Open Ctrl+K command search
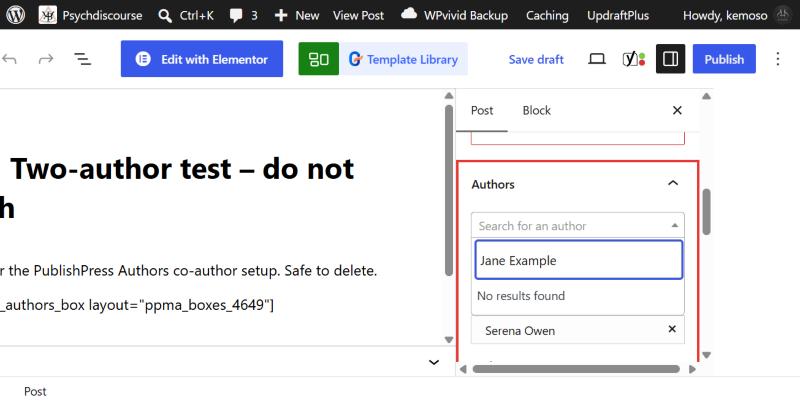This screenshot has width=800, height=406. 186,16
